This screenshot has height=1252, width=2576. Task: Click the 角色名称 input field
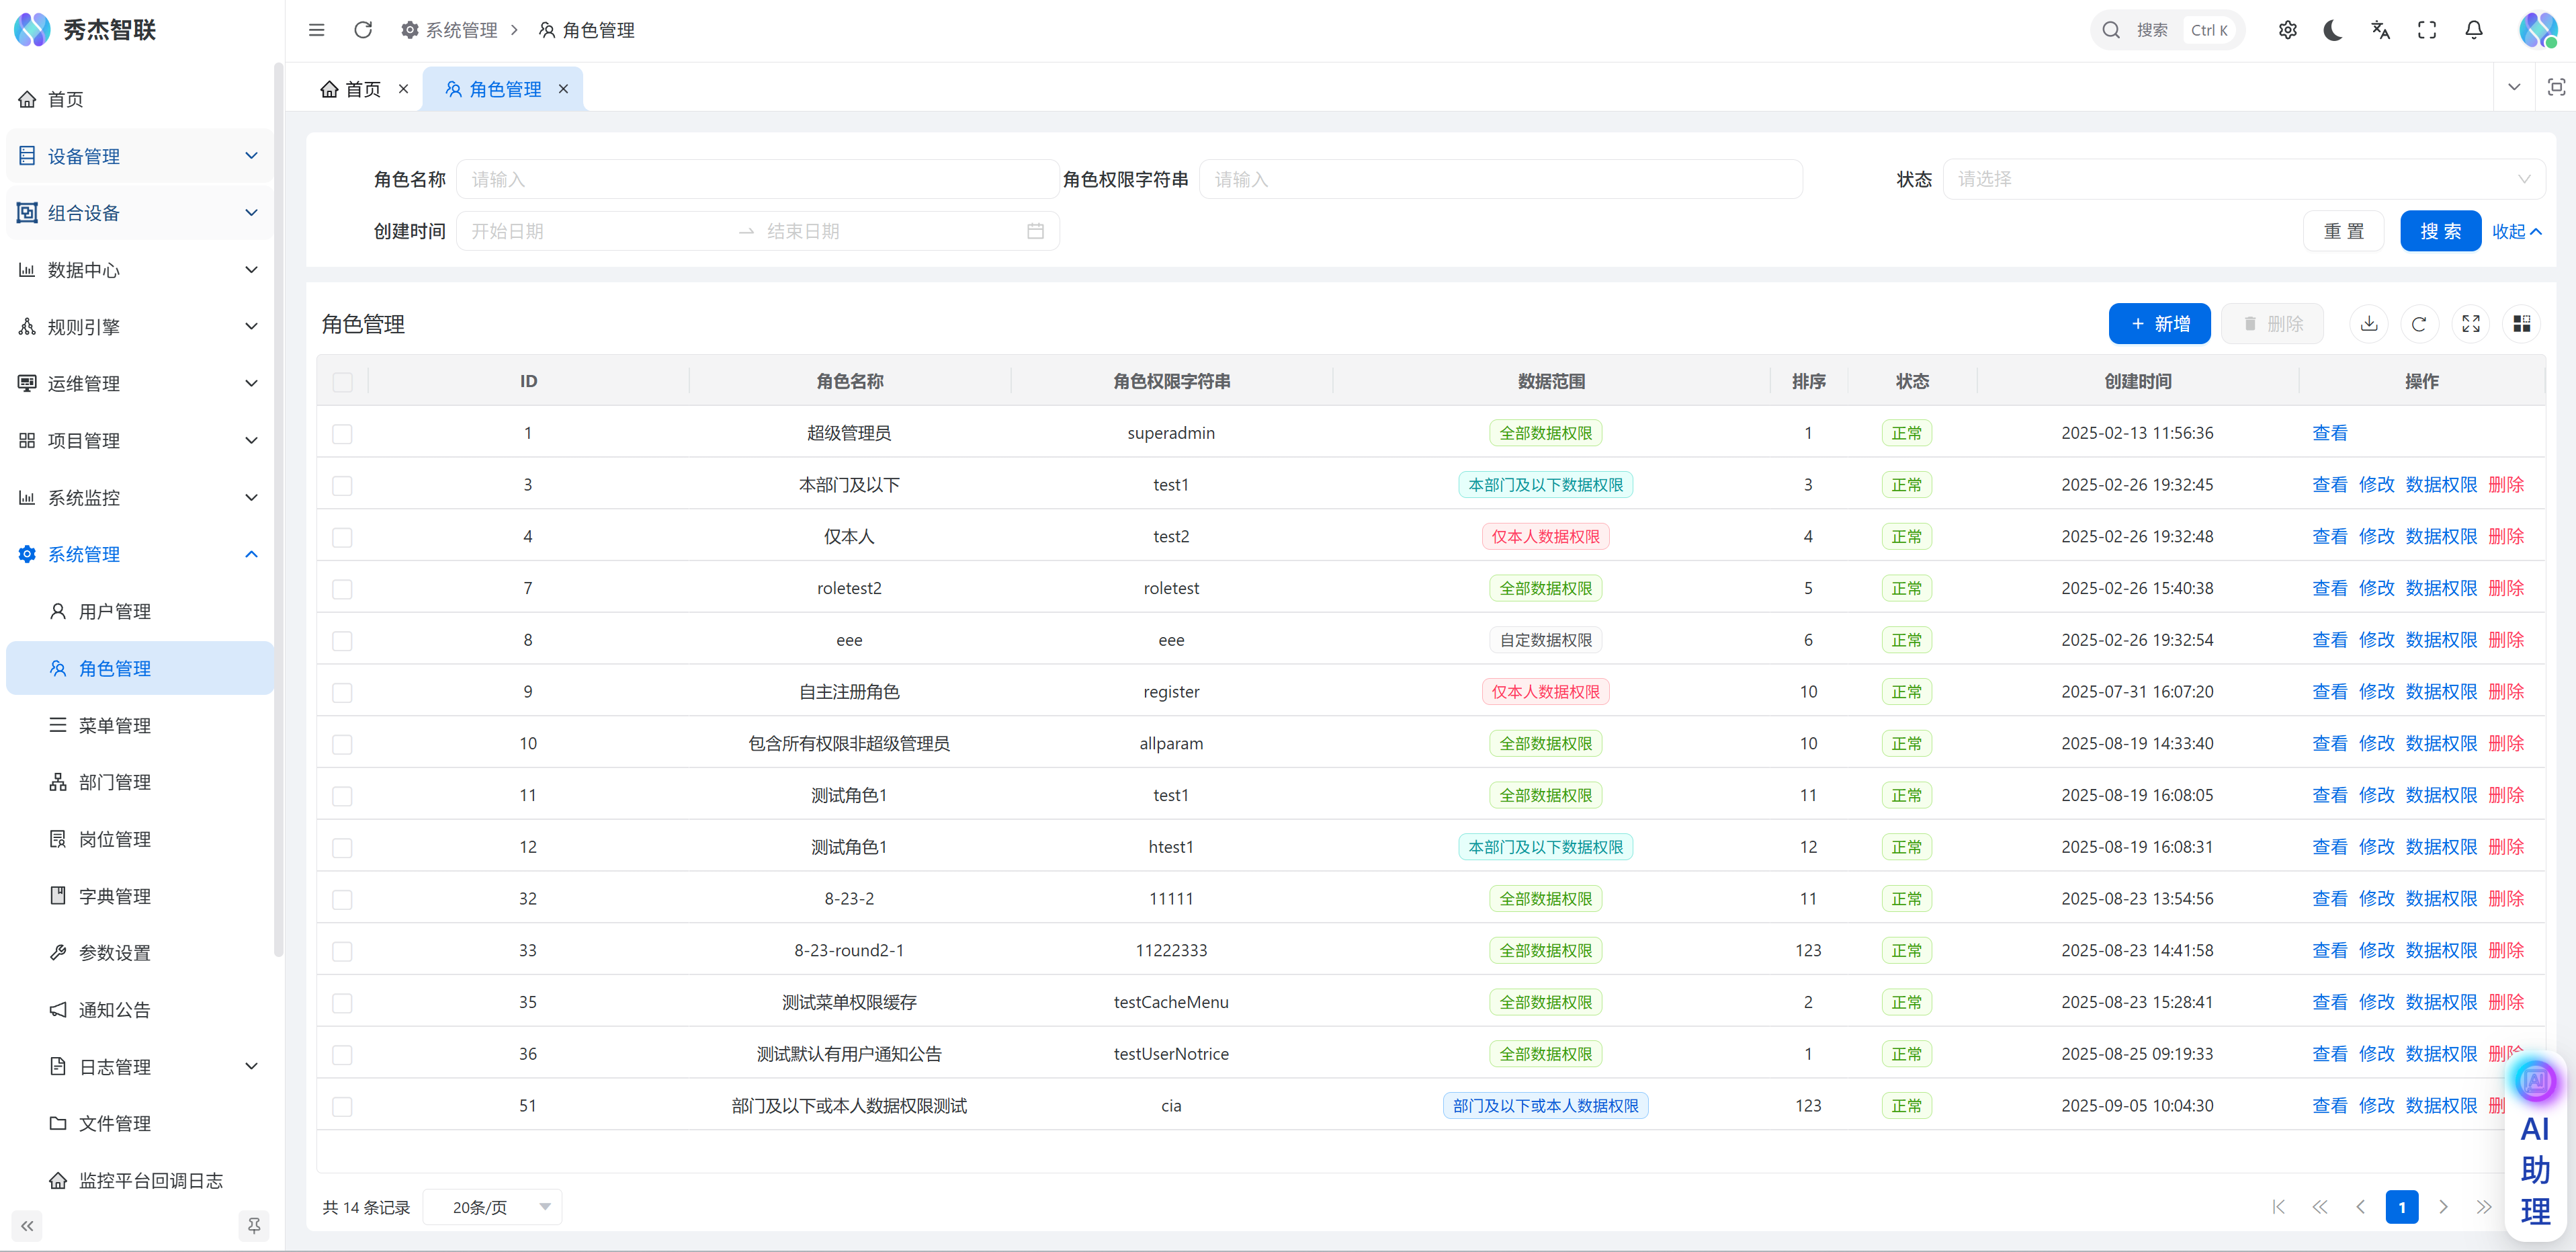point(757,179)
